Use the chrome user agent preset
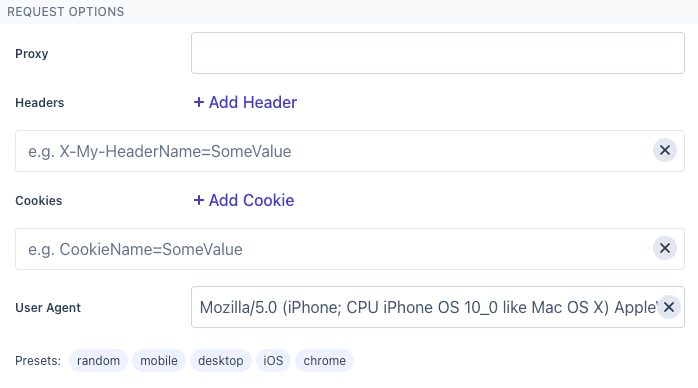This screenshot has height=388, width=698. (x=325, y=360)
